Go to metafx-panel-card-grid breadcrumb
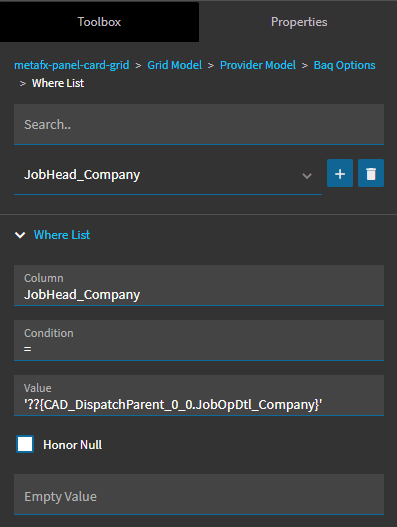 pos(72,65)
